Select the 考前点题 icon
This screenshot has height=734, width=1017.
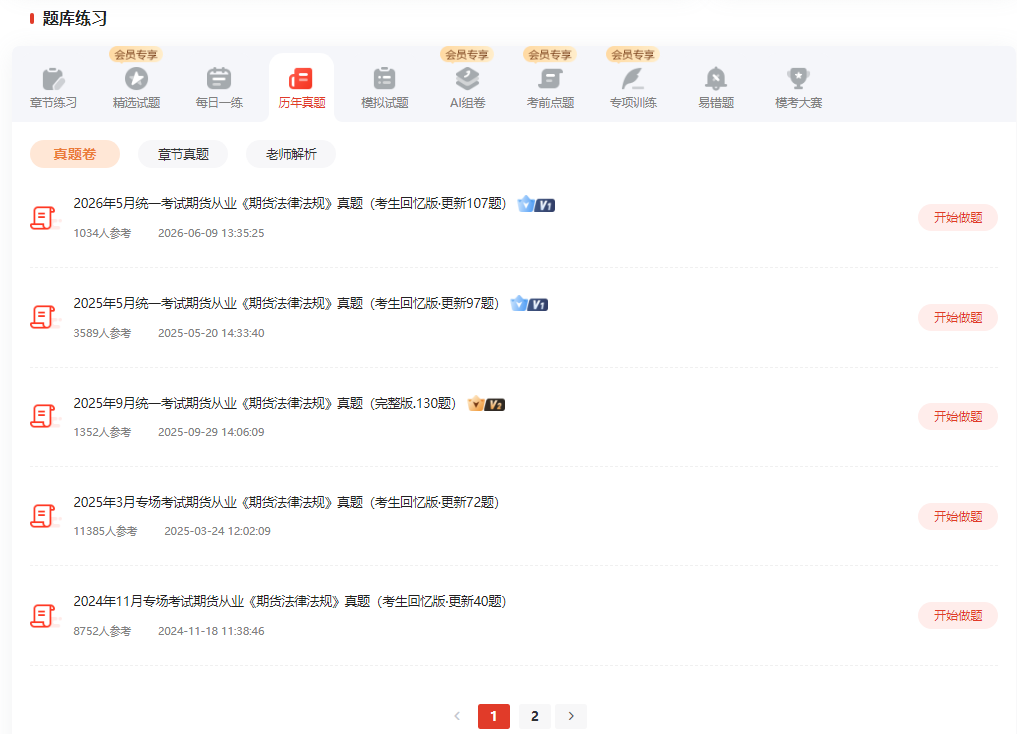[550, 79]
